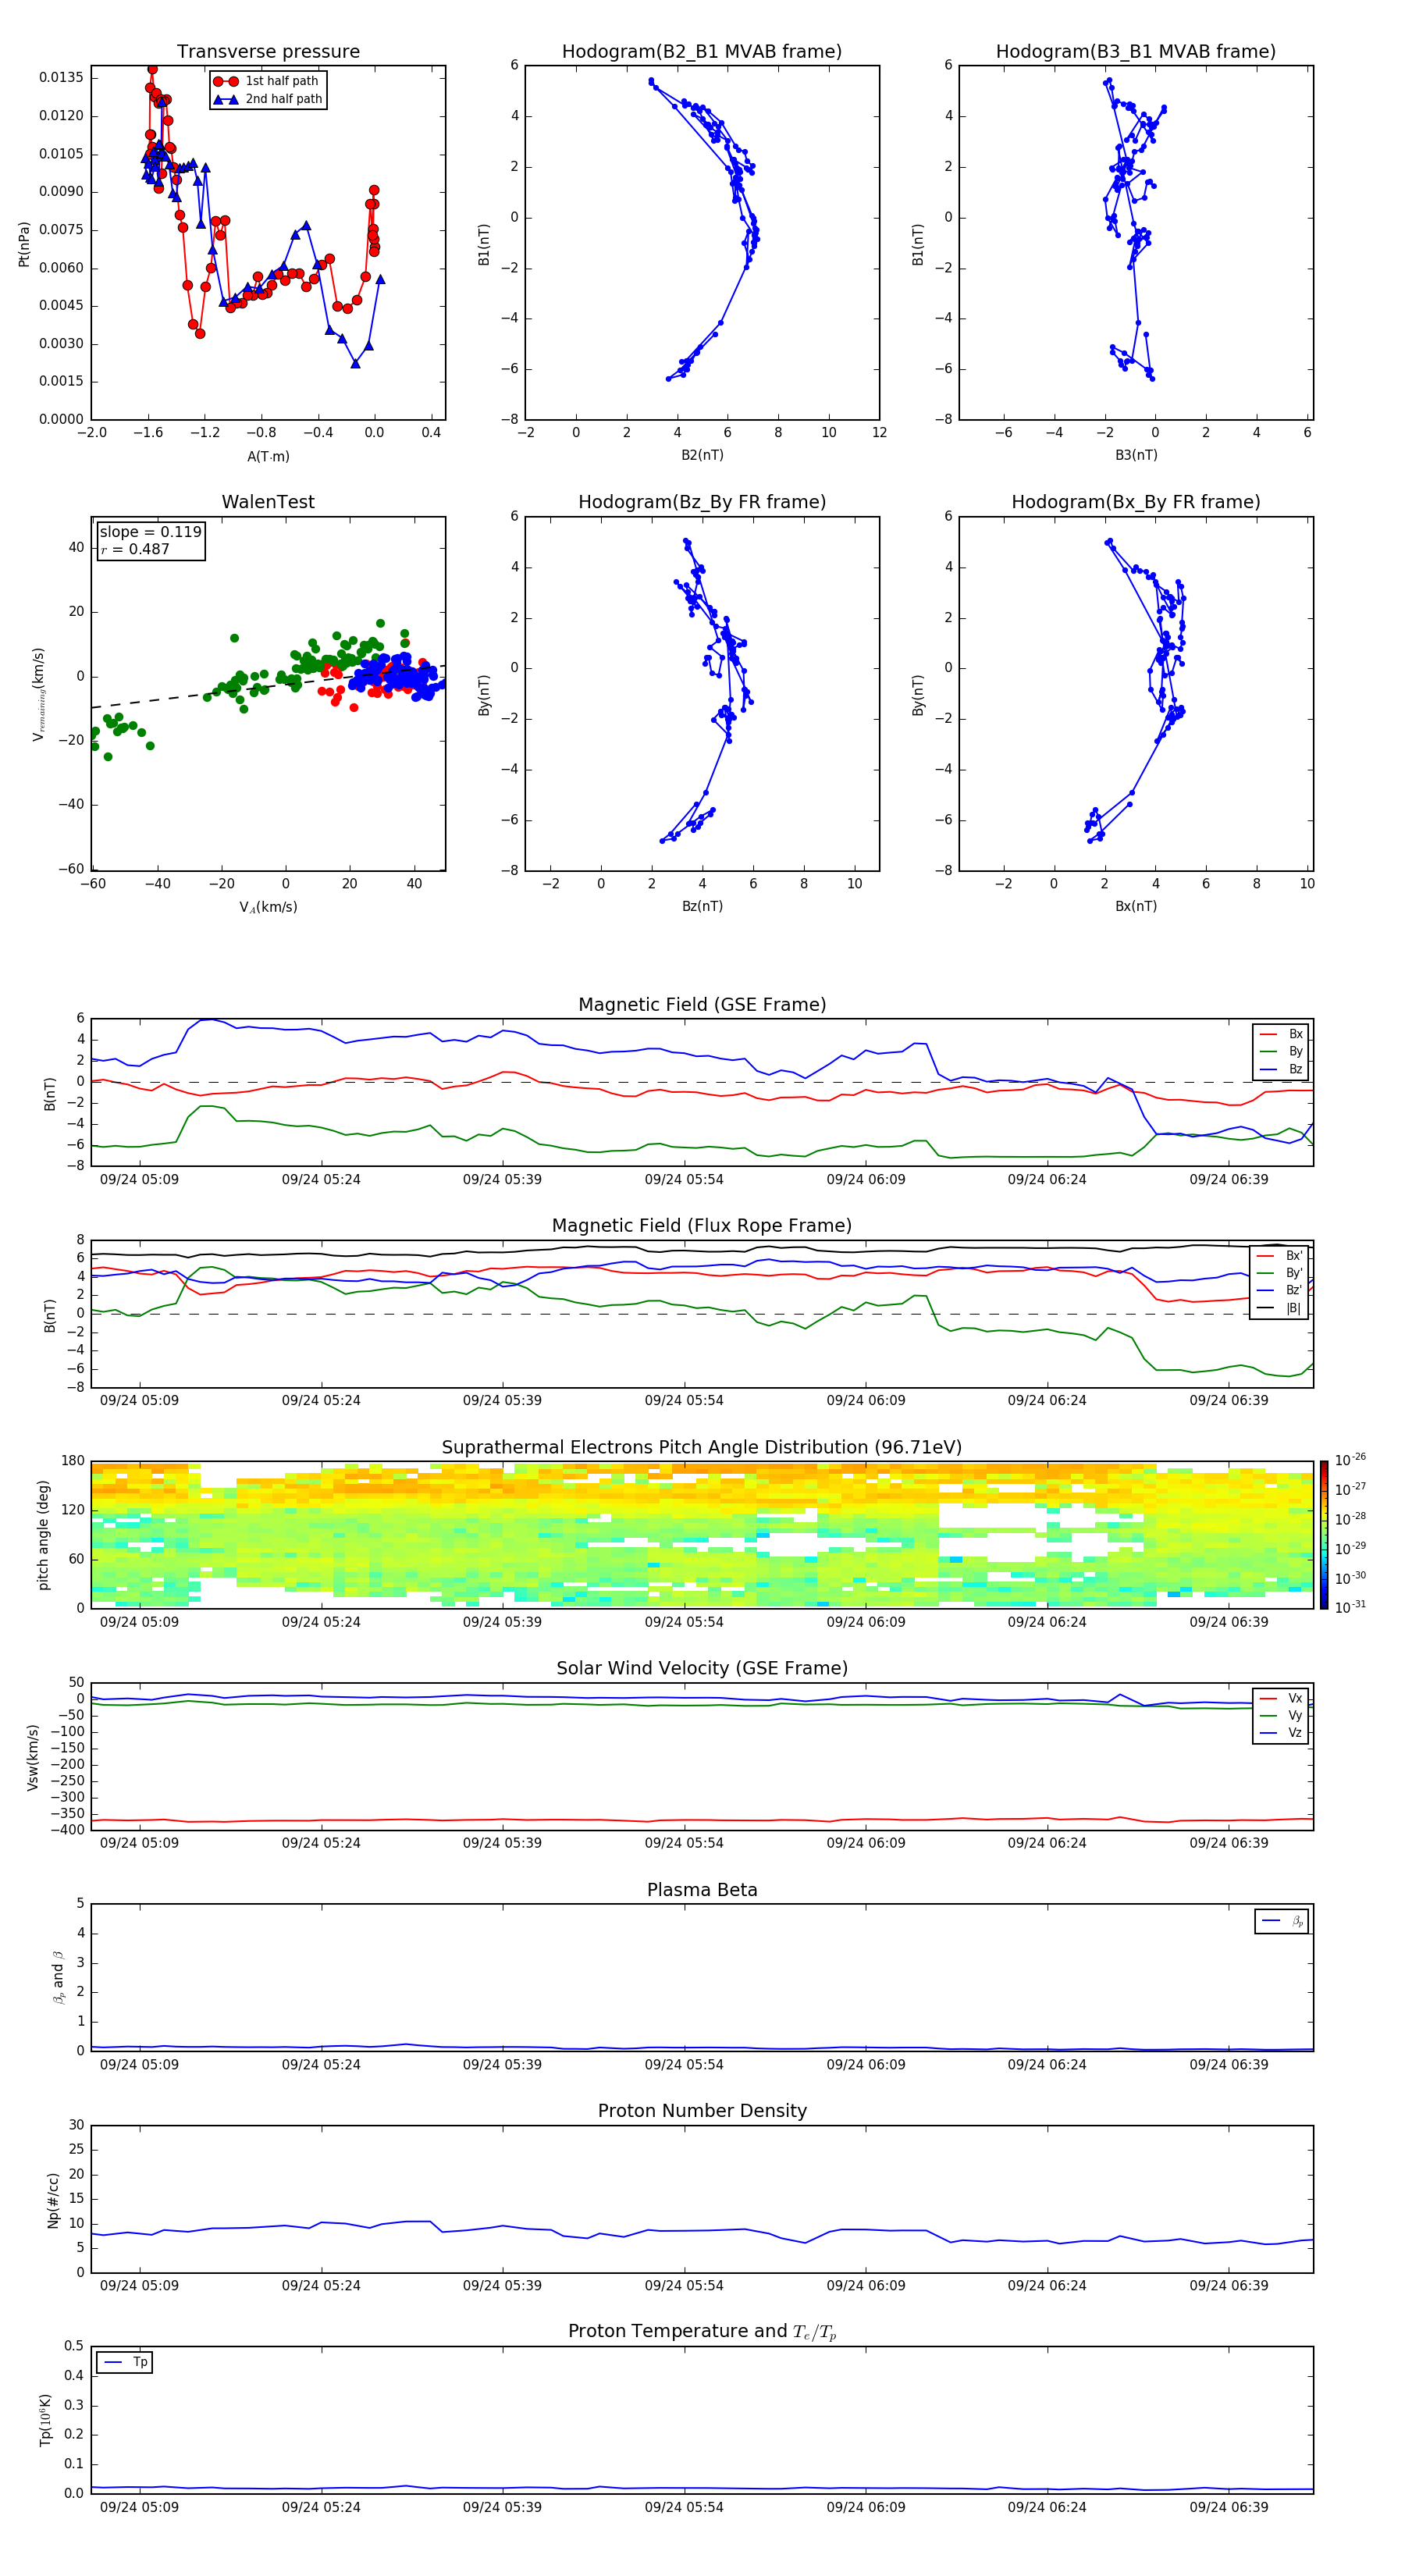Click the red Bx line swatch in GSE legend
This screenshot has height=2576, width=1405.
(1268, 1034)
